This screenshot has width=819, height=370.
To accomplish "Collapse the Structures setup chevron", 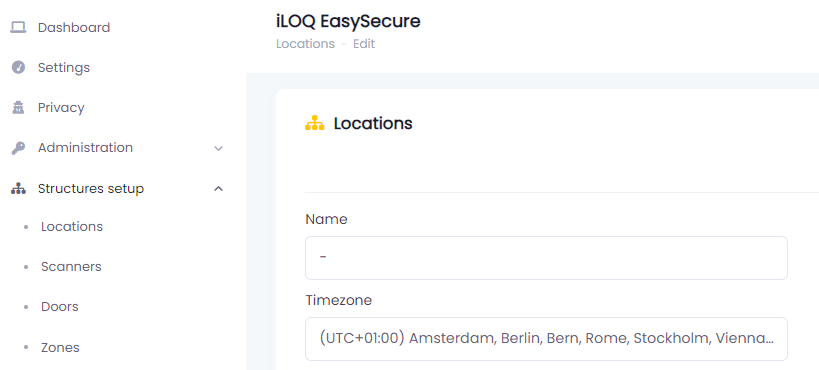I will pos(219,189).
